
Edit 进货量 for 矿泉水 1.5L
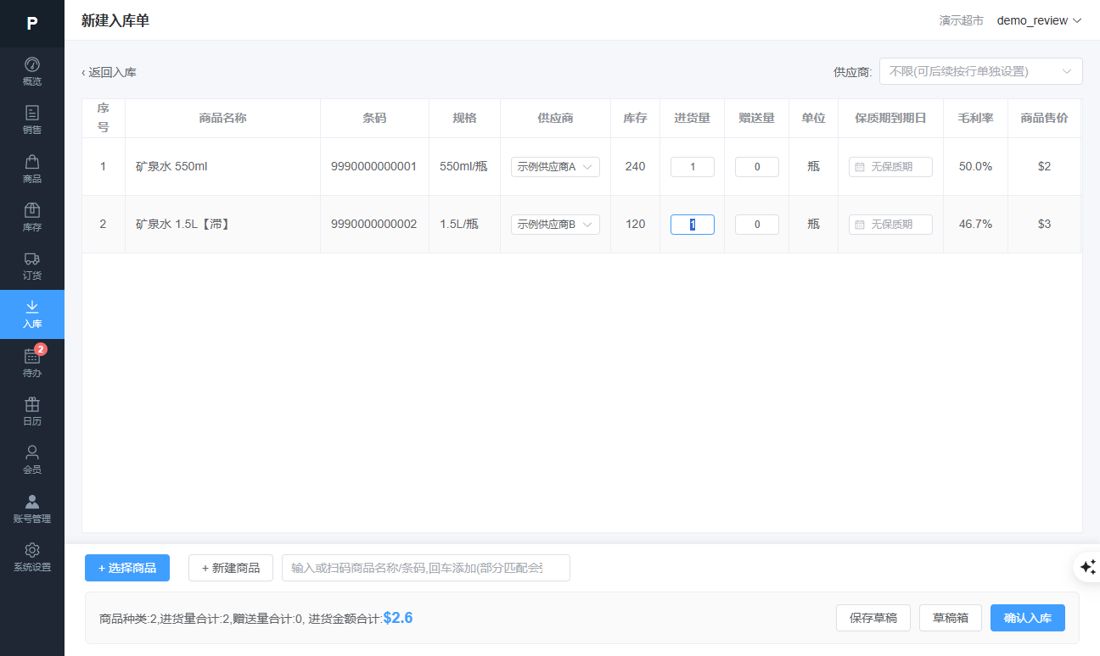692,225
